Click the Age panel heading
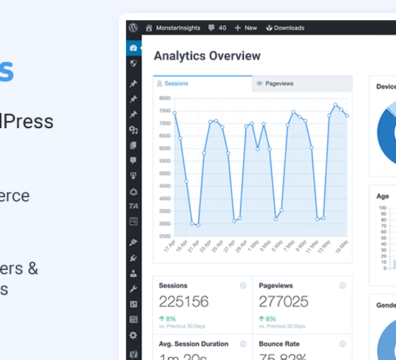Viewport: 396px width, 360px height. pos(383,196)
